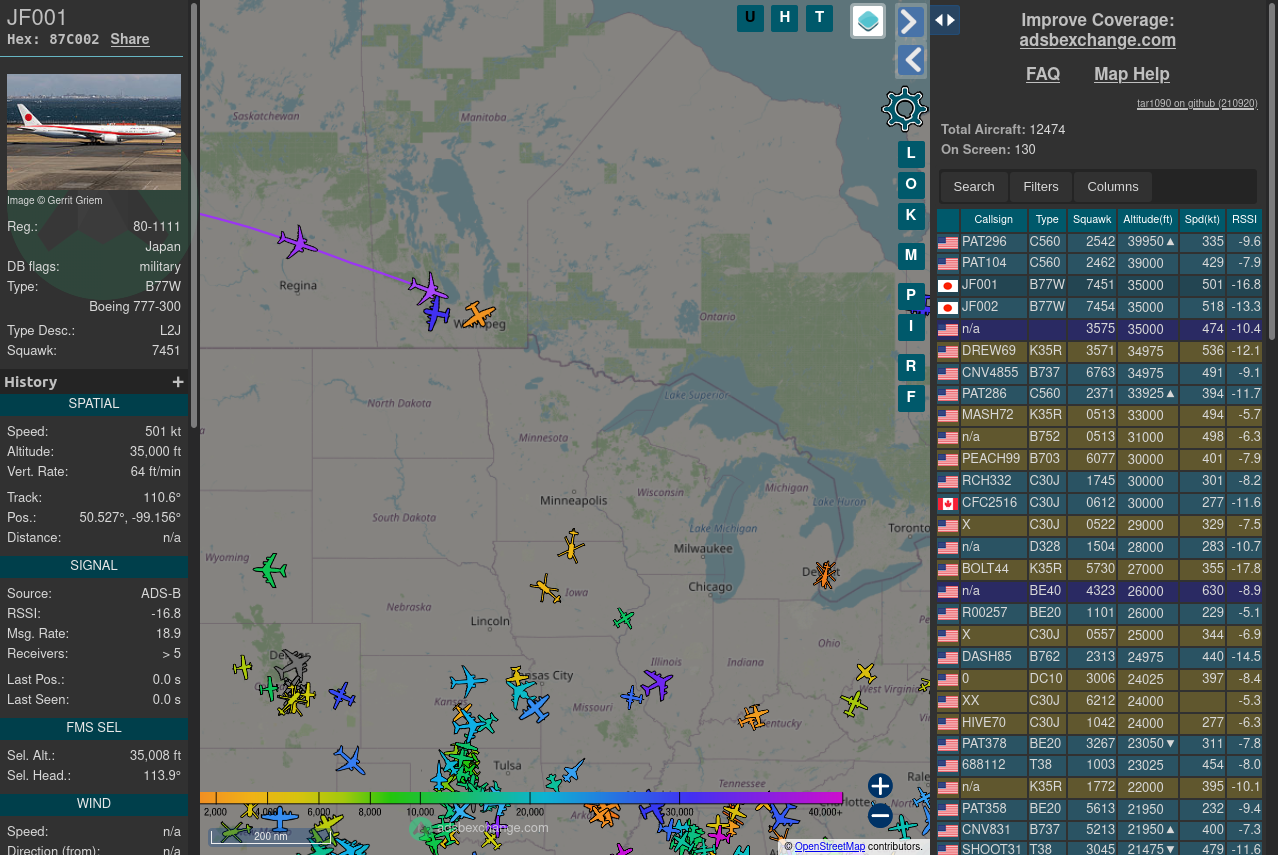Select the JF001 row in table
Screen dimensions: 1278x855
click(1100, 286)
